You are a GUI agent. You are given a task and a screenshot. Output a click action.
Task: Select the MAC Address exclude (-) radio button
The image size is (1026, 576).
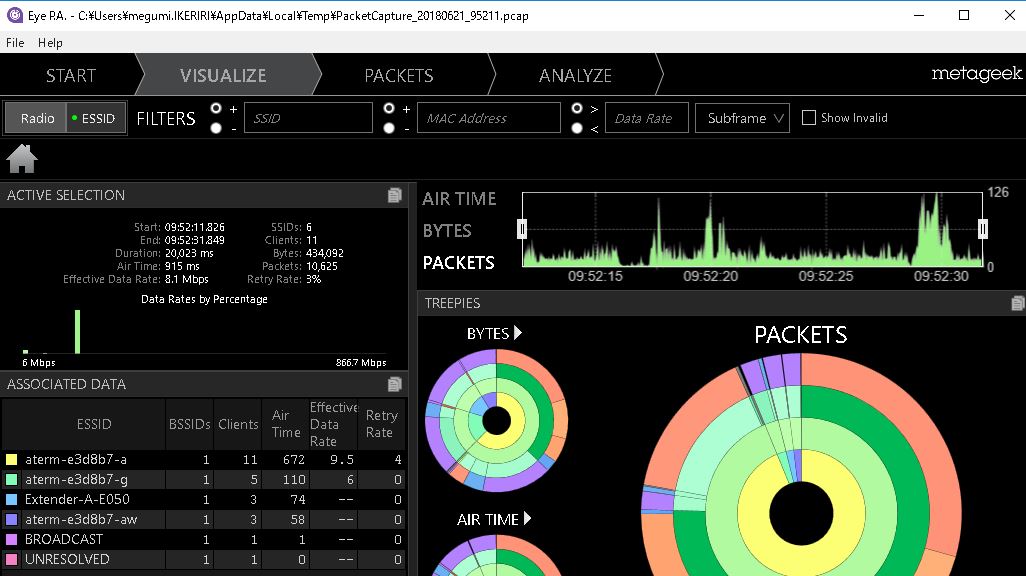pos(389,128)
